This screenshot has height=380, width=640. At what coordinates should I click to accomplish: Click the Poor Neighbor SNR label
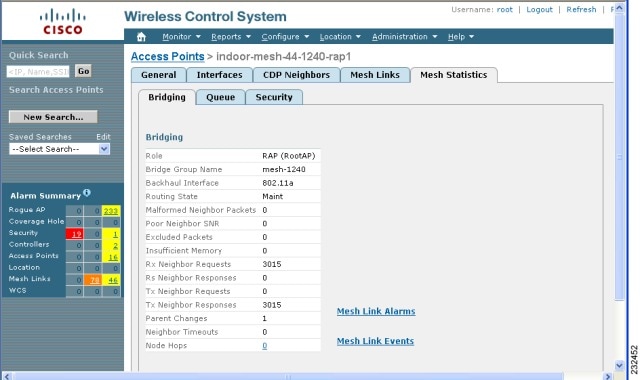click(182, 224)
